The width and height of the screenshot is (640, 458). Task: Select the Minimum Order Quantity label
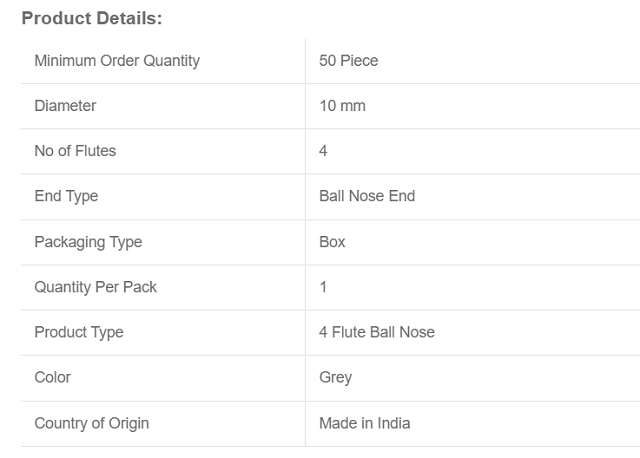[117, 61]
